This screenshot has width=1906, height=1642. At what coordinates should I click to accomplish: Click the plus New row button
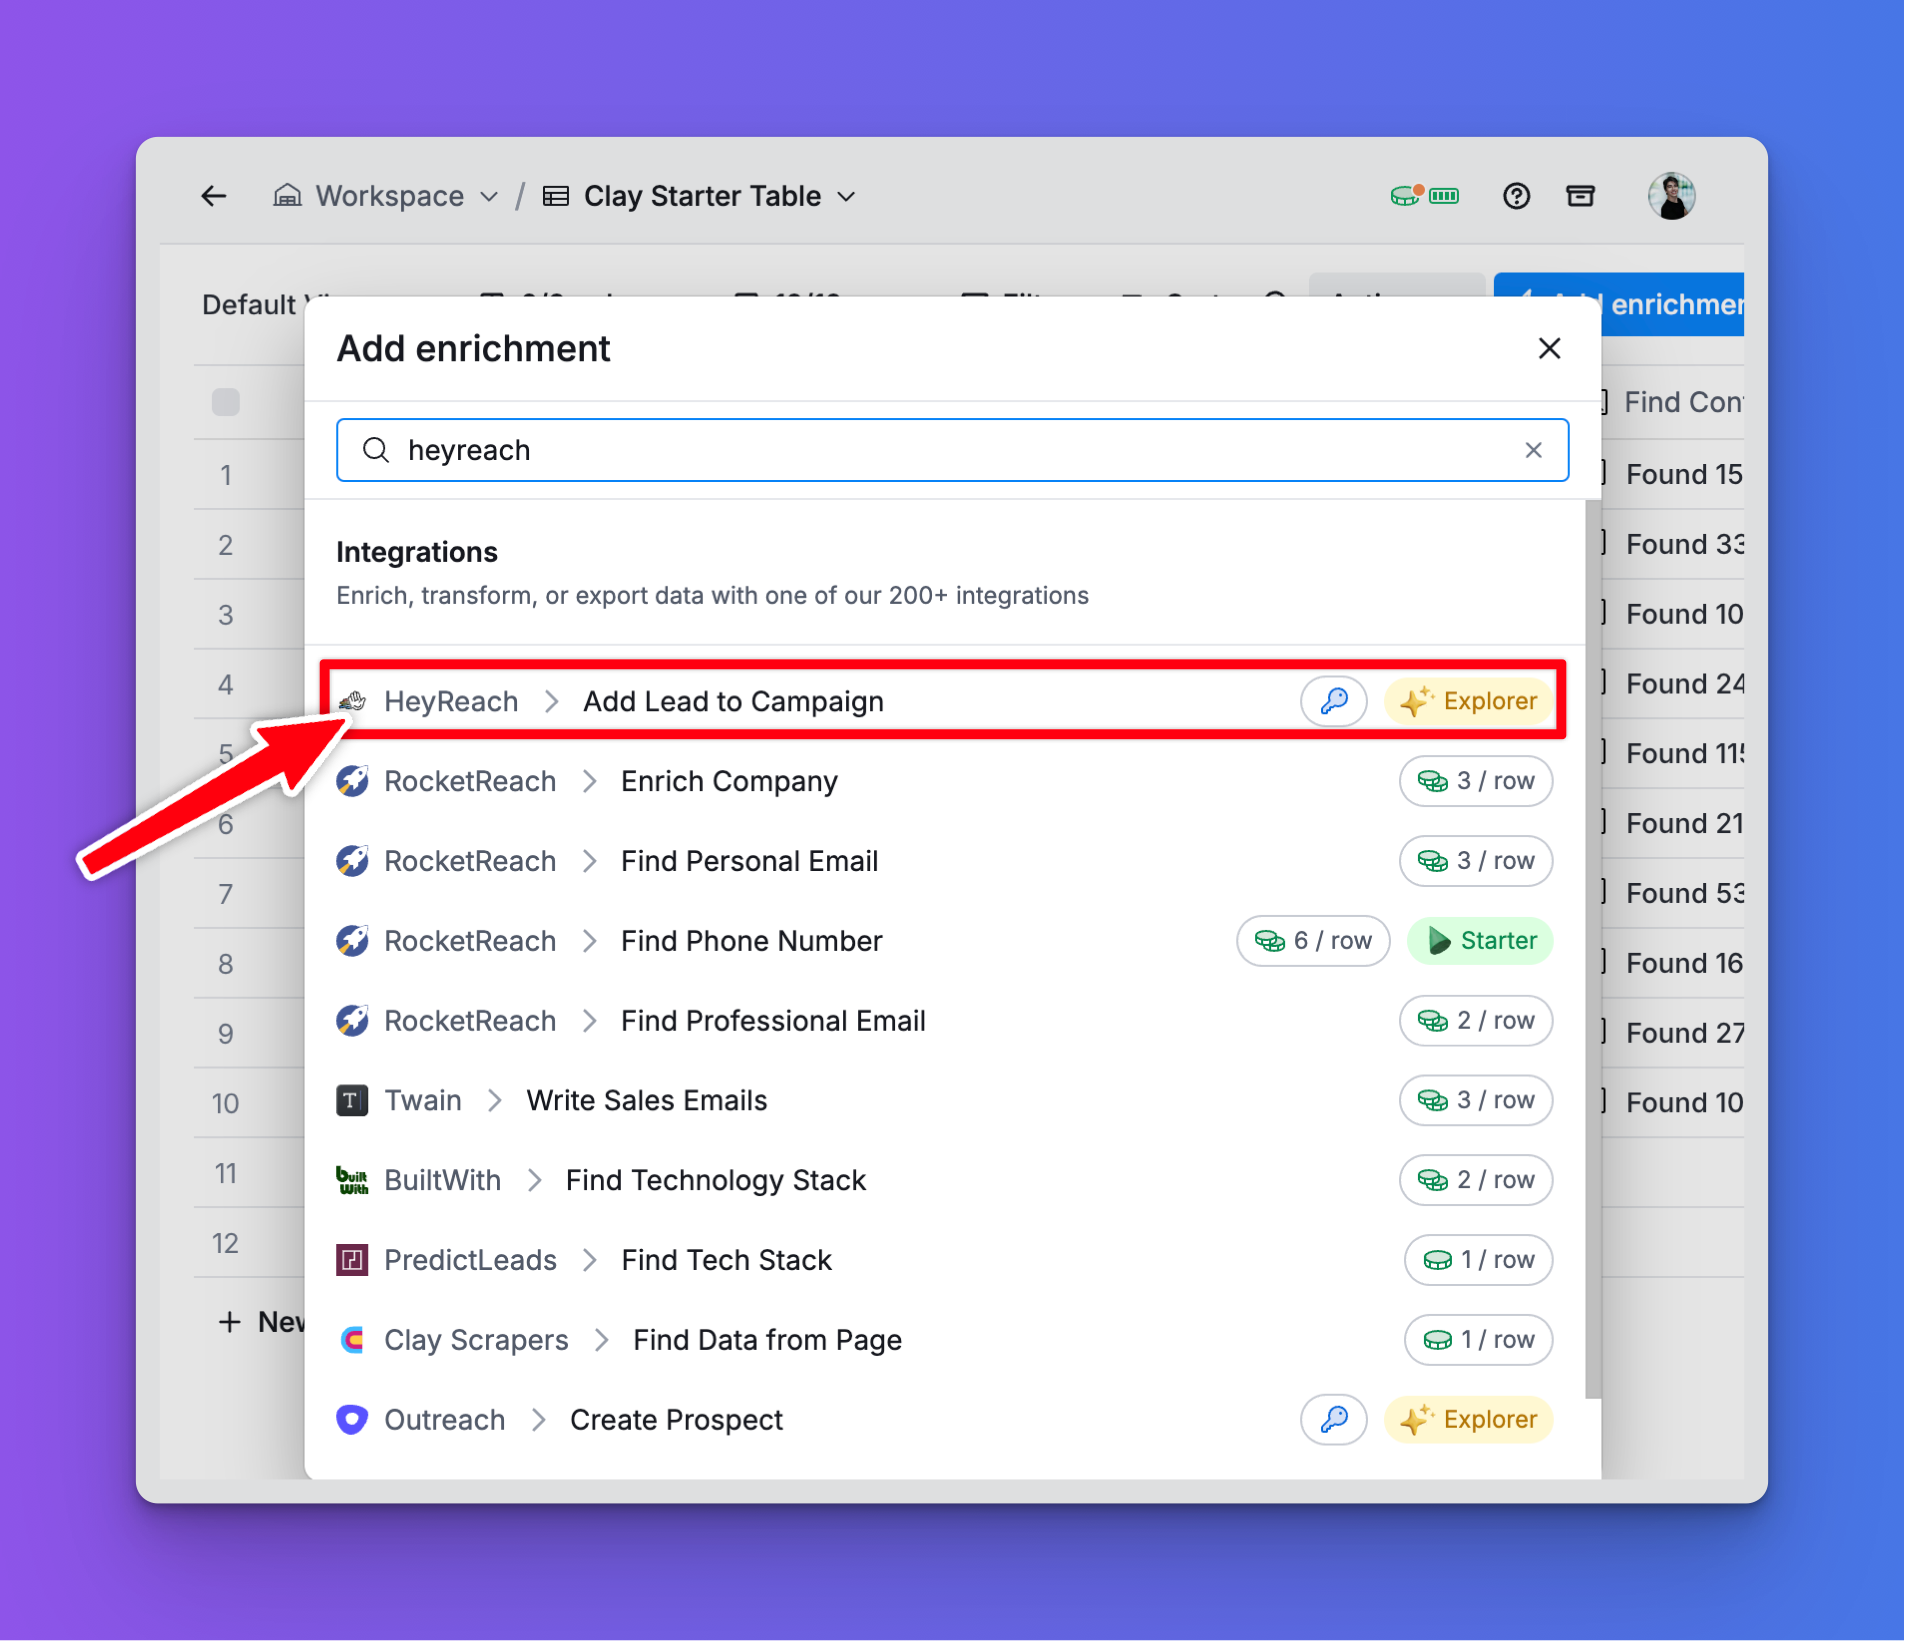point(260,1322)
